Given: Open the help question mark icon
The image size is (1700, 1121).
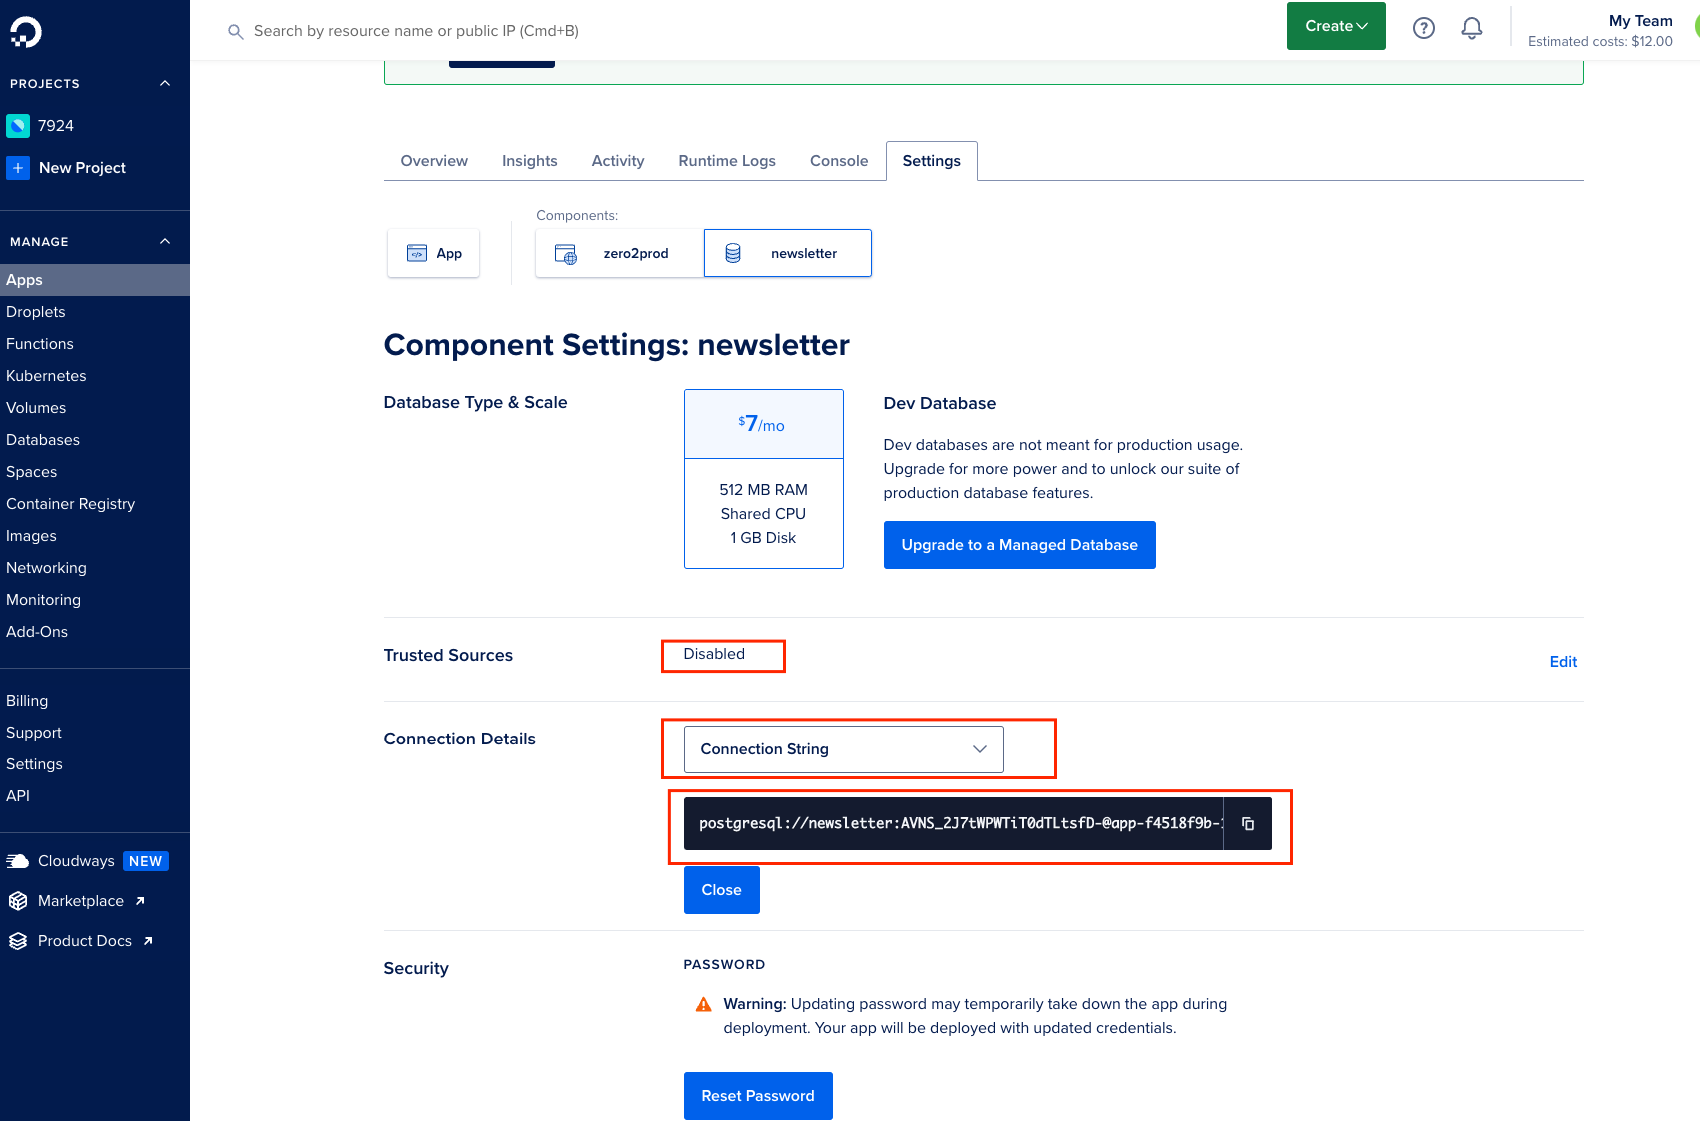Looking at the screenshot, I should click(x=1424, y=28).
